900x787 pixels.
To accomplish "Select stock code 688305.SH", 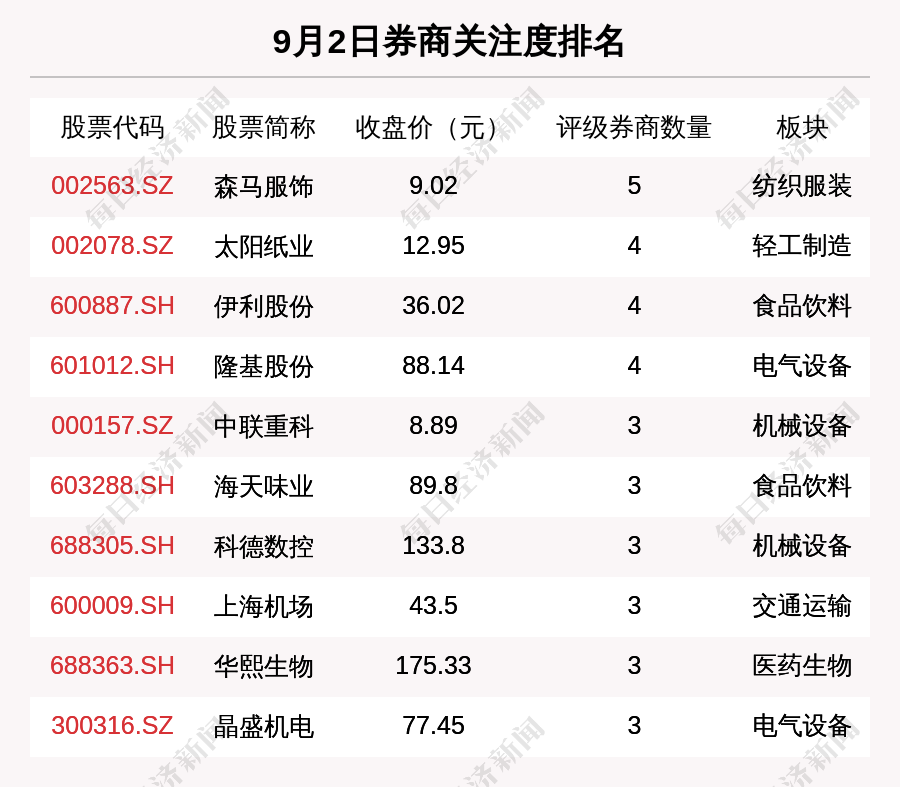I will click(112, 545).
